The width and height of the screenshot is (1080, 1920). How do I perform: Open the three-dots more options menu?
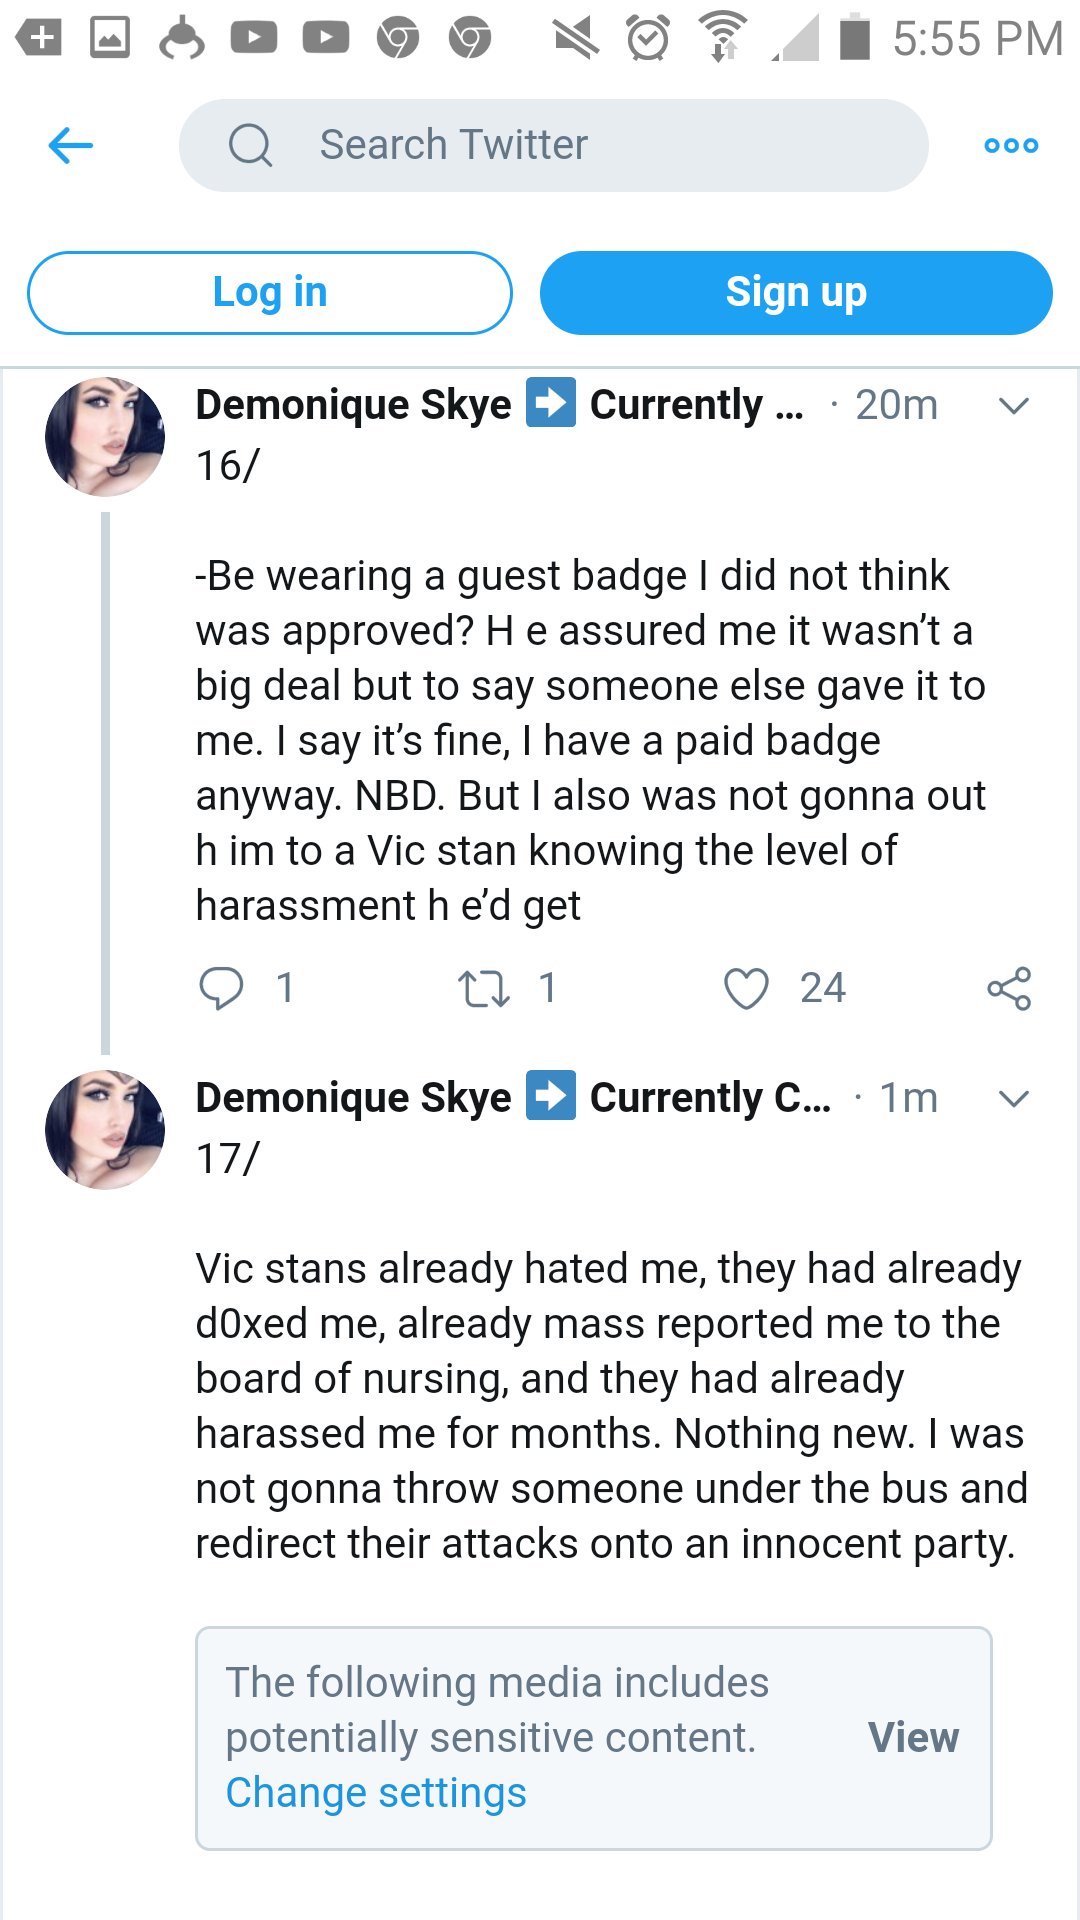pos(1011,146)
